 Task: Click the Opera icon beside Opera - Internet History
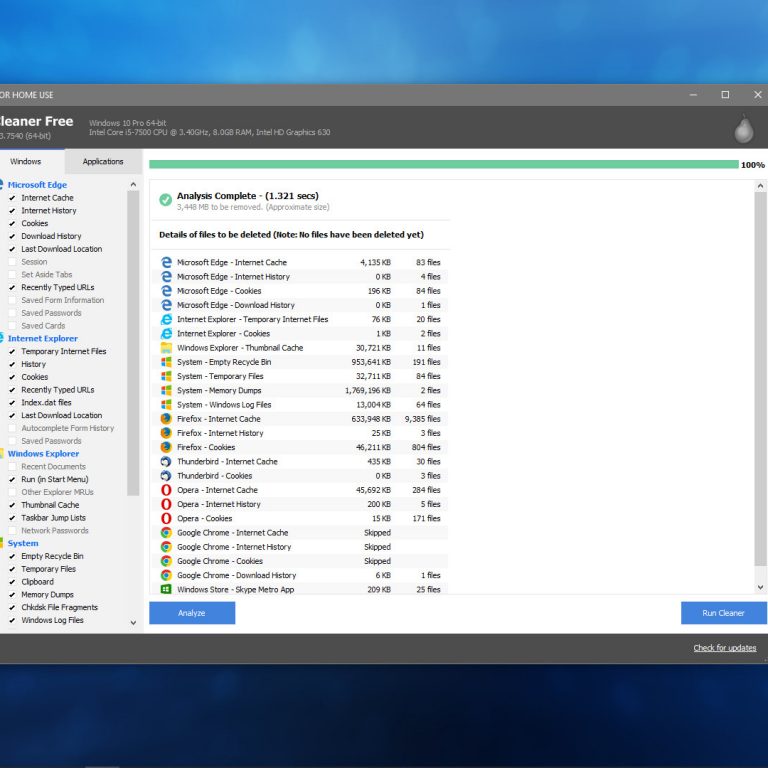[166, 504]
